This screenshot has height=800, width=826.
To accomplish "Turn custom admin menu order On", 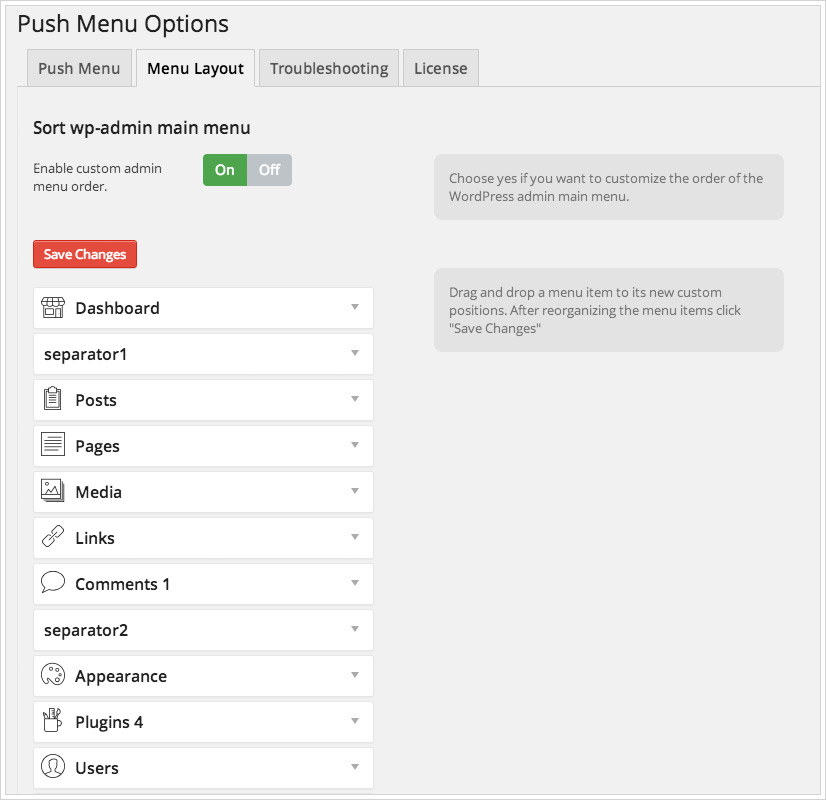I will click(x=225, y=170).
